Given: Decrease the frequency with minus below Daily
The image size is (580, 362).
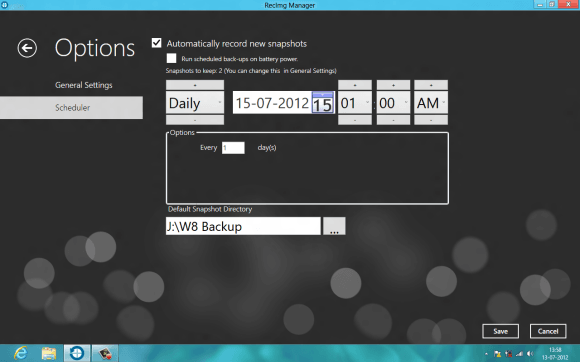Looking at the screenshot, I should point(195,120).
